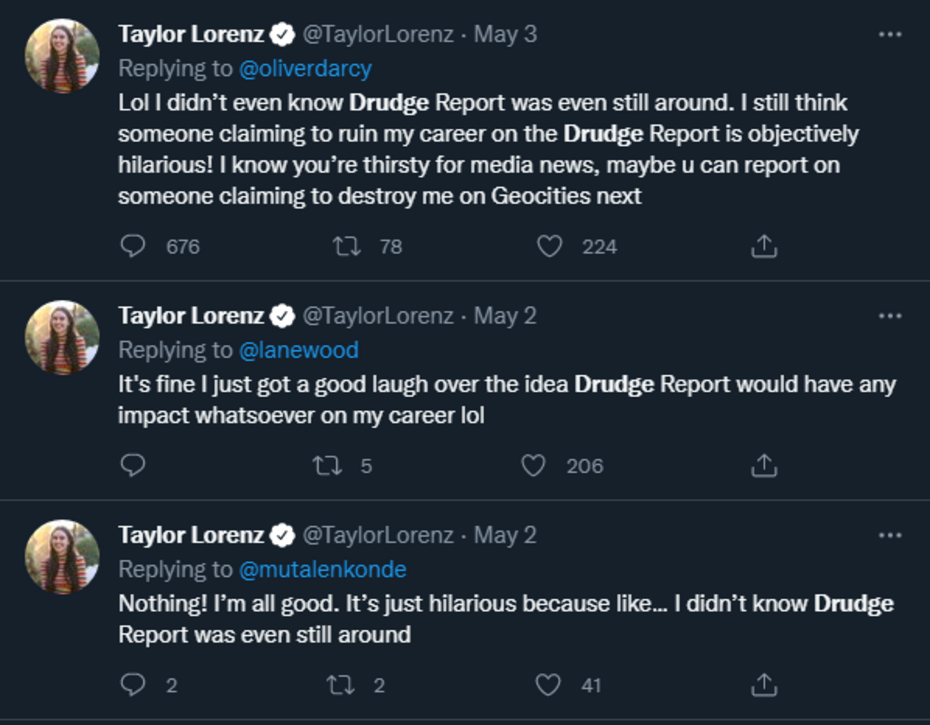
Task: Click Taylor Lorenz's avatar on the May 3 tweet
Action: (62, 56)
